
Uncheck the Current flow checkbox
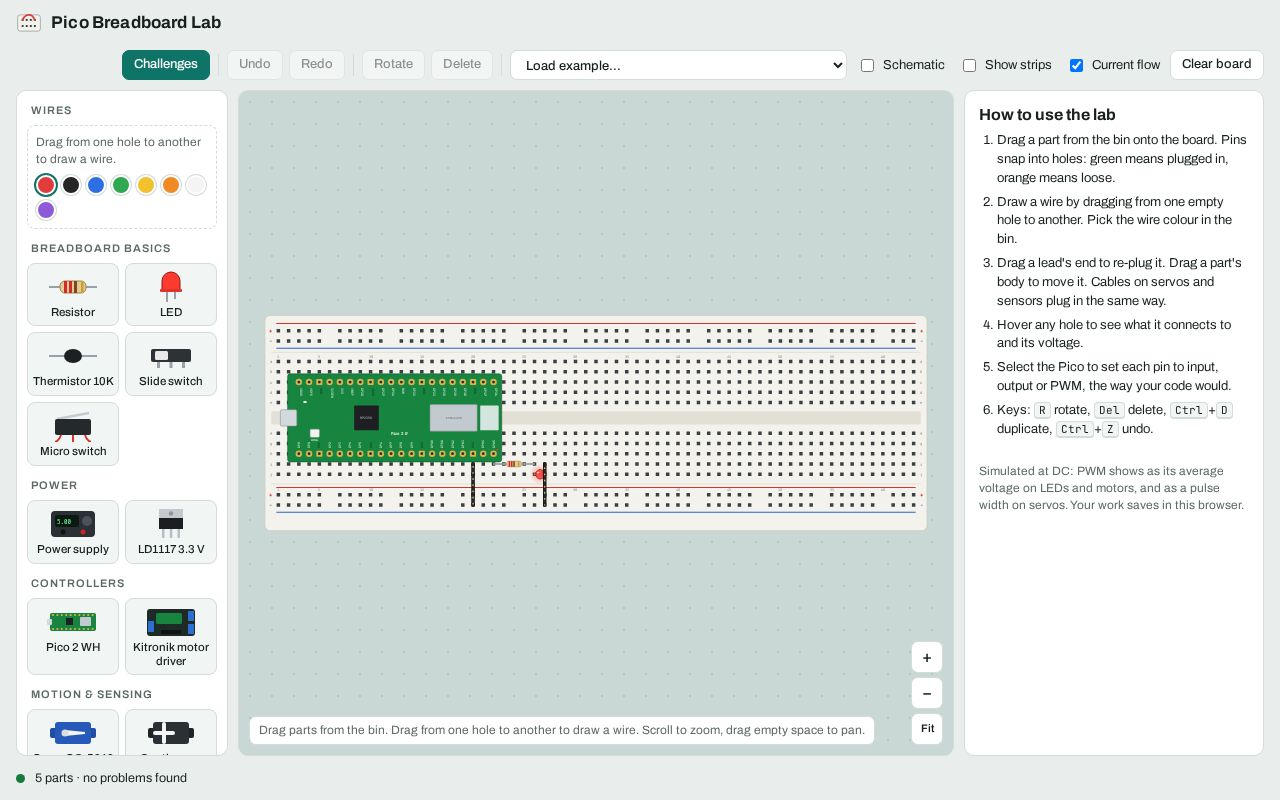pos(1076,65)
